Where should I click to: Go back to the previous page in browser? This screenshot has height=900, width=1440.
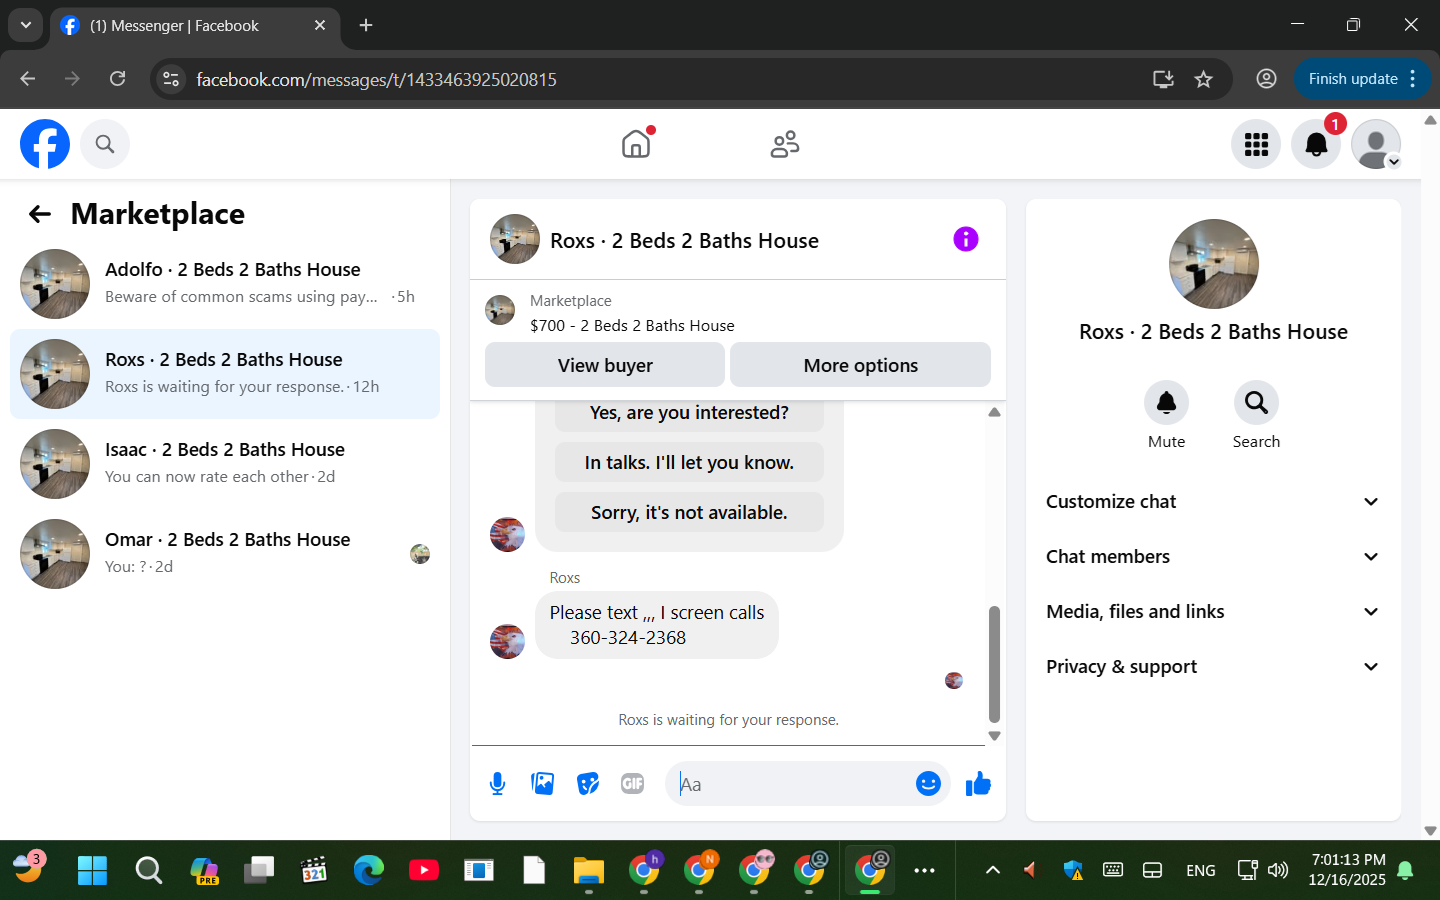(28, 79)
